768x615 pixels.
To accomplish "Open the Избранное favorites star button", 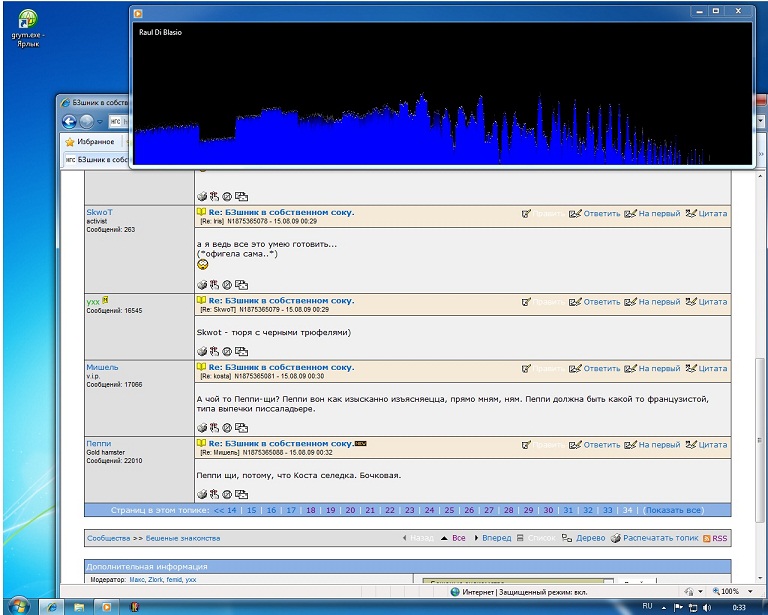I will tap(89, 142).
